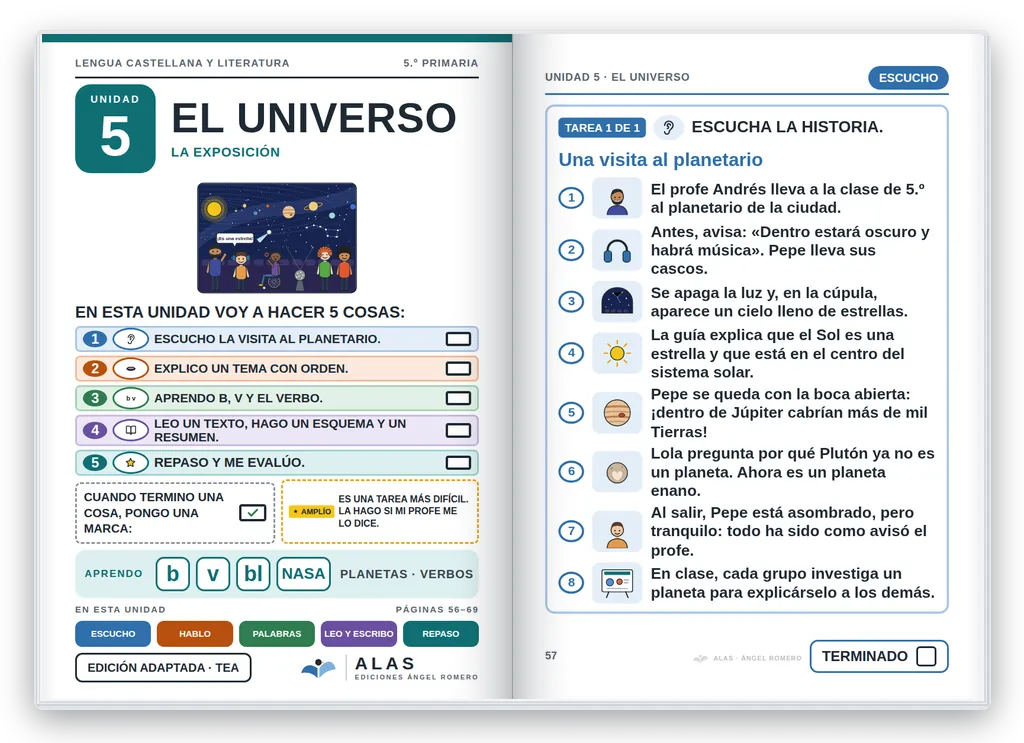Click the green badge 3 in the task list
Screen dimensions: 1024x743
point(95,398)
